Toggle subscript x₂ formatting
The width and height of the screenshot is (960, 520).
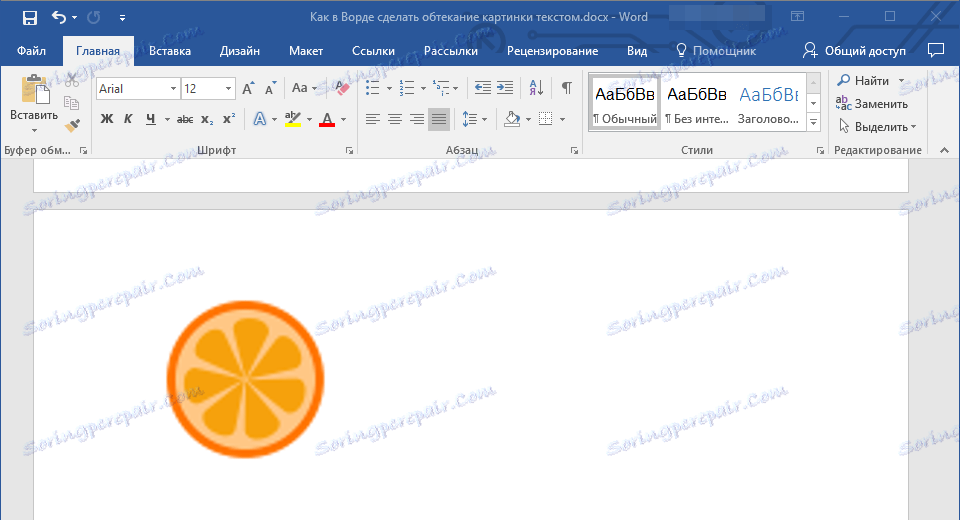(x=207, y=119)
